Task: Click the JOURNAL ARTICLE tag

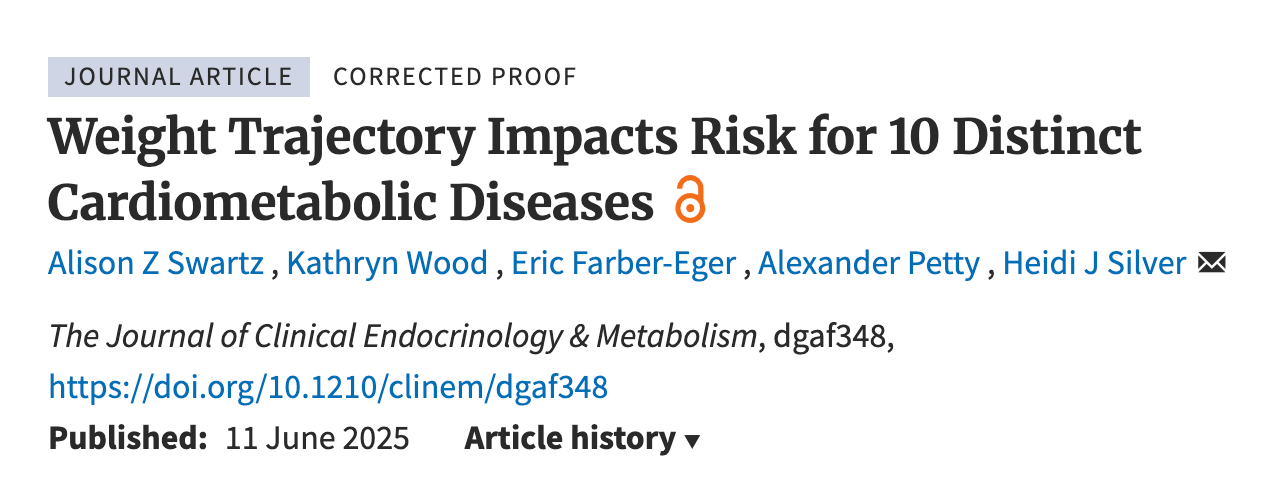Action: pyautogui.click(x=179, y=77)
